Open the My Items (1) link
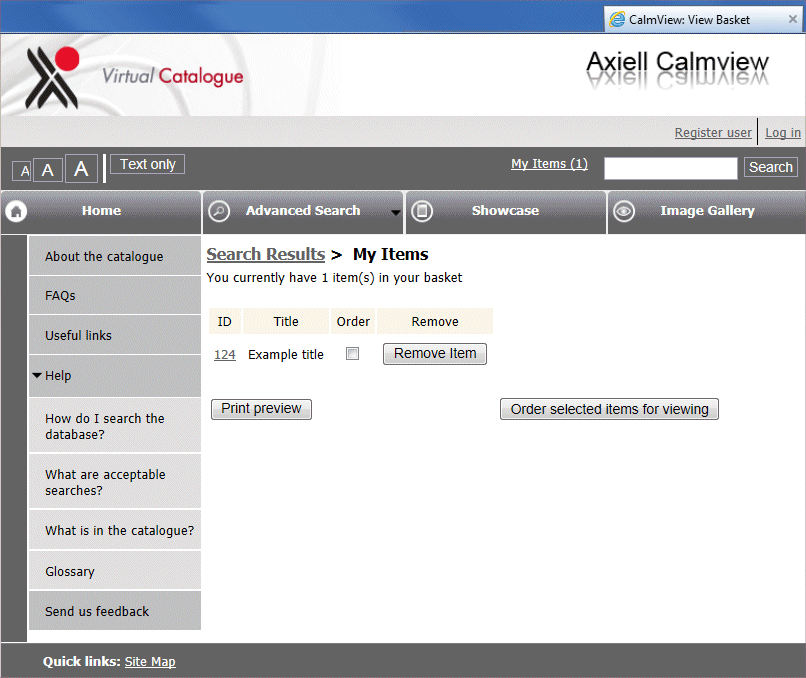The height and width of the screenshot is (678, 806). pyautogui.click(x=549, y=164)
